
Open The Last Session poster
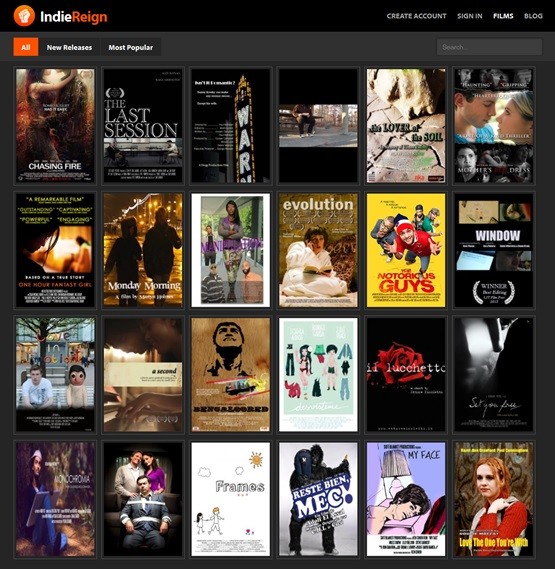click(143, 126)
